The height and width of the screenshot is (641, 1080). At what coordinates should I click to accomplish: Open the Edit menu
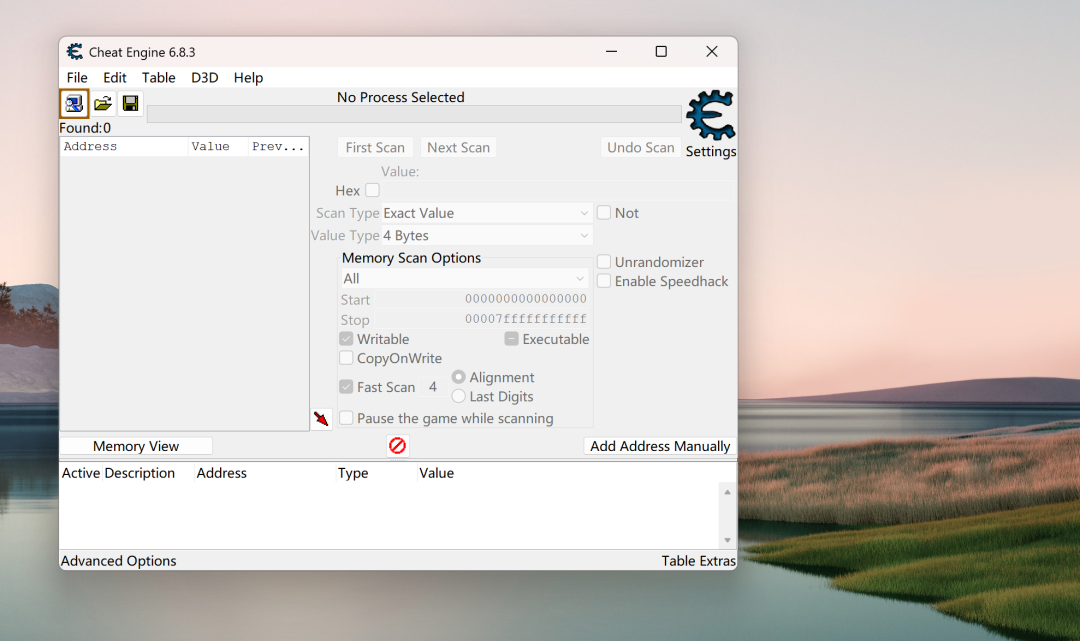(114, 78)
